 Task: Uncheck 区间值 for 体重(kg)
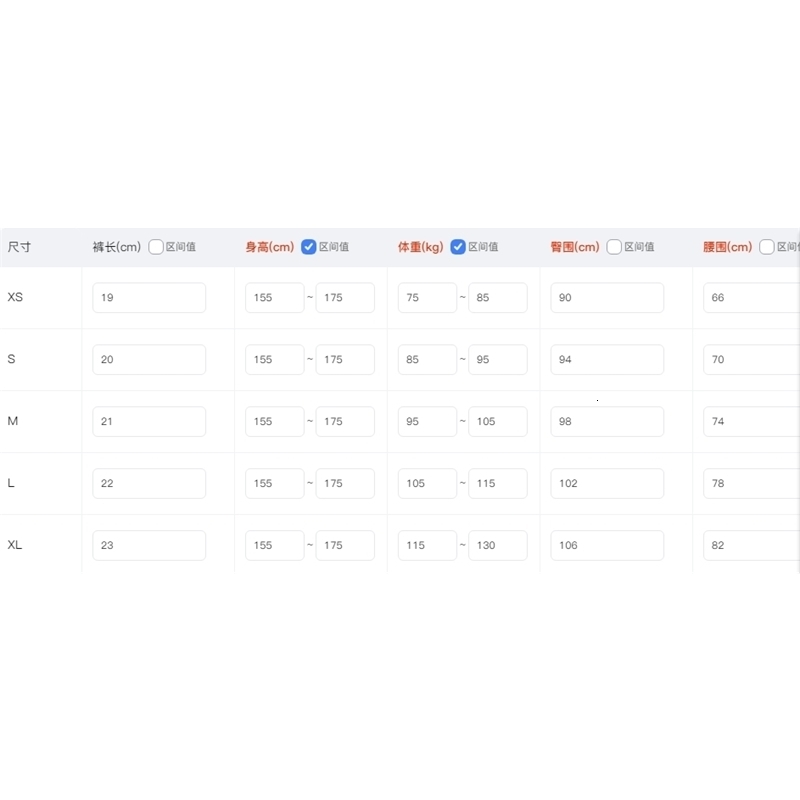(x=458, y=247)
